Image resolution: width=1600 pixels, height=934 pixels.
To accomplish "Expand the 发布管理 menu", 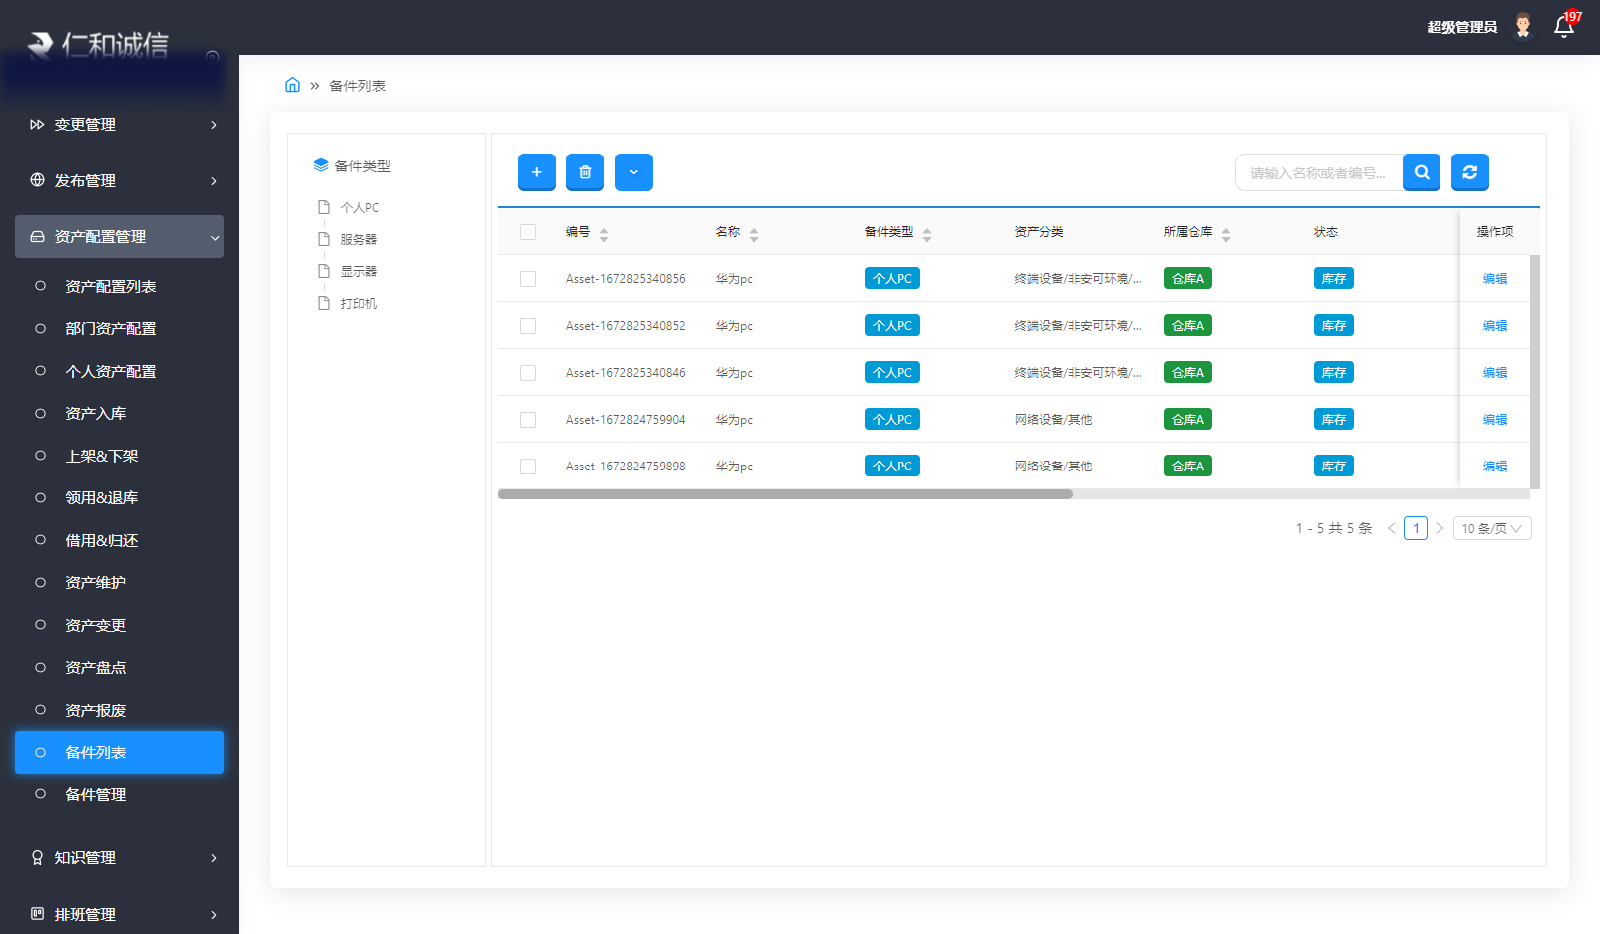I will 119,181.
